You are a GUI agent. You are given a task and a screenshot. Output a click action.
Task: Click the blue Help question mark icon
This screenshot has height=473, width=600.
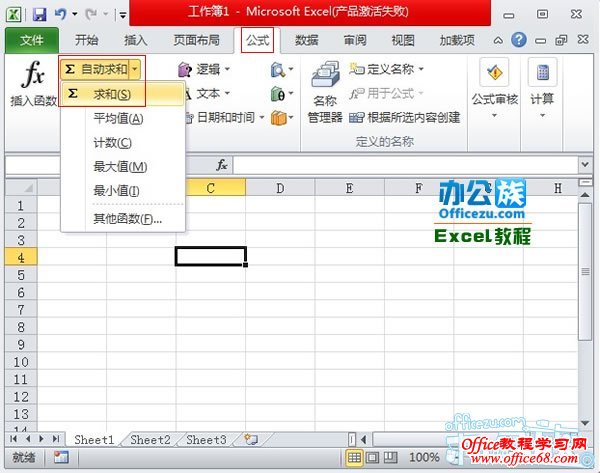(519, 40)
